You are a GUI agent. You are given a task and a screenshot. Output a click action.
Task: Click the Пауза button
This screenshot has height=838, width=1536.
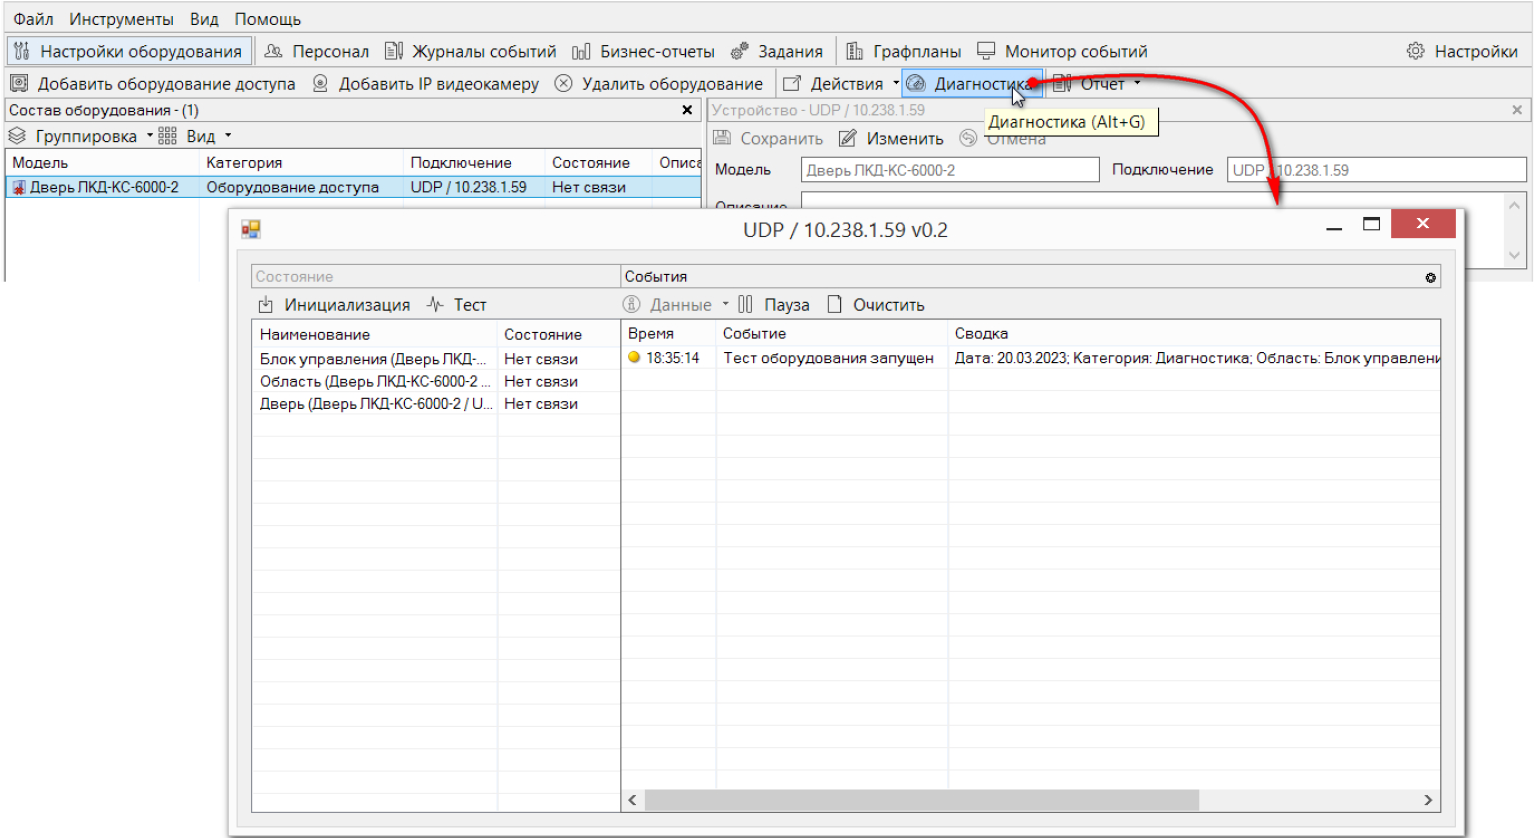tap(774, 305)
